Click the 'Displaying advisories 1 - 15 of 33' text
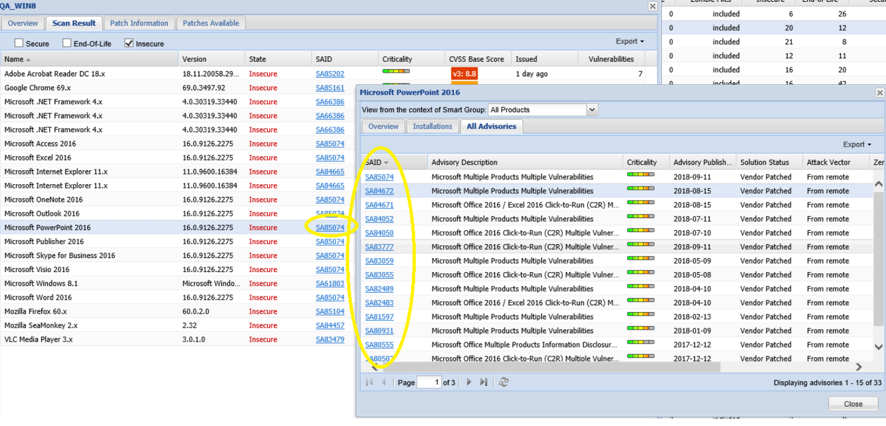This screenshot has width=886, height=426. 828,382
